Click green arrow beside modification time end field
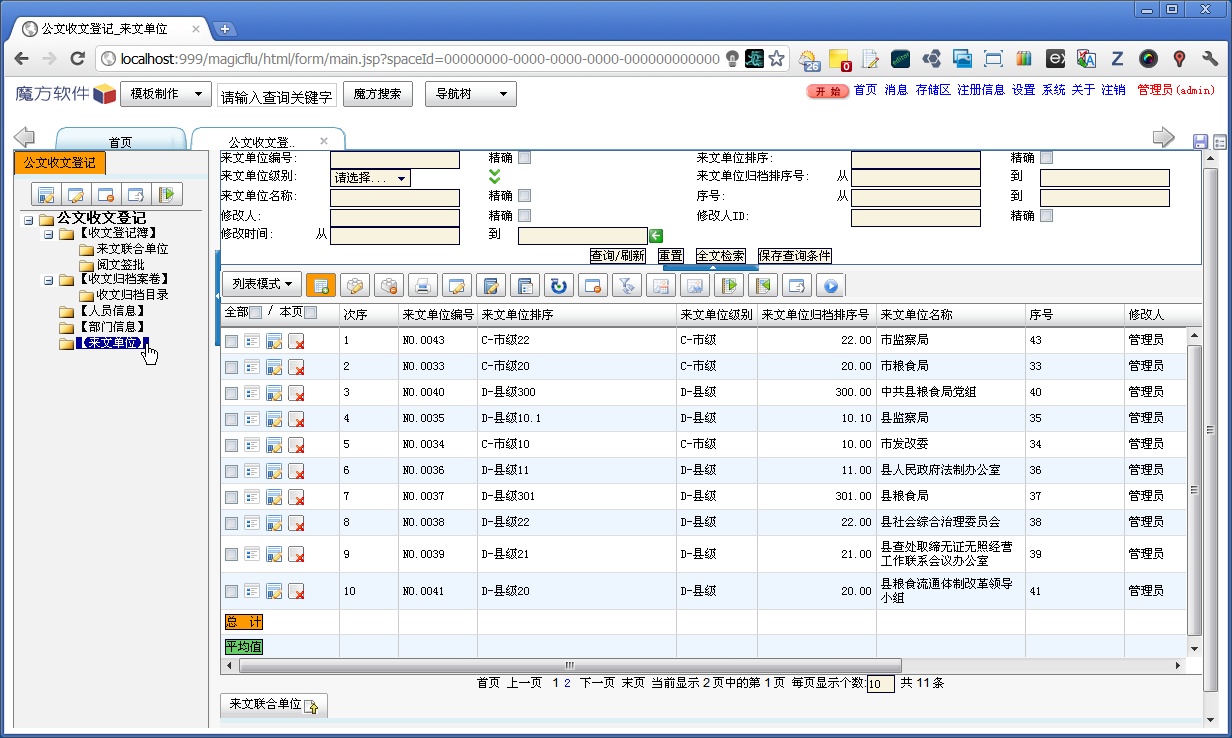Image resolution: width=1232 pixels, height=738 pixels. 656,235
